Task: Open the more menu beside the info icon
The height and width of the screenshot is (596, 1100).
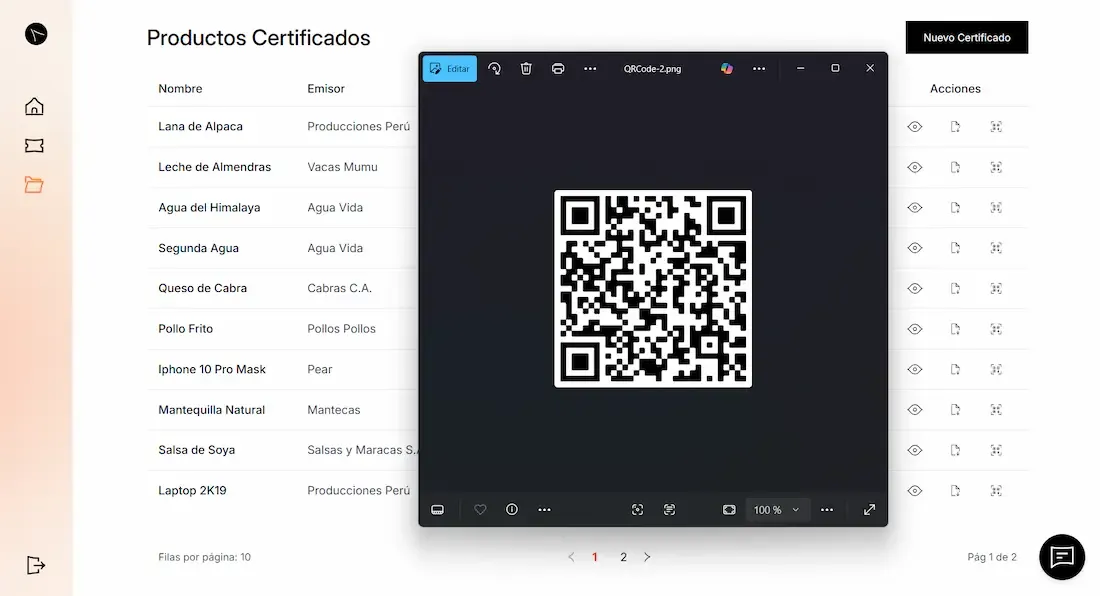Action: pos(544,510)
